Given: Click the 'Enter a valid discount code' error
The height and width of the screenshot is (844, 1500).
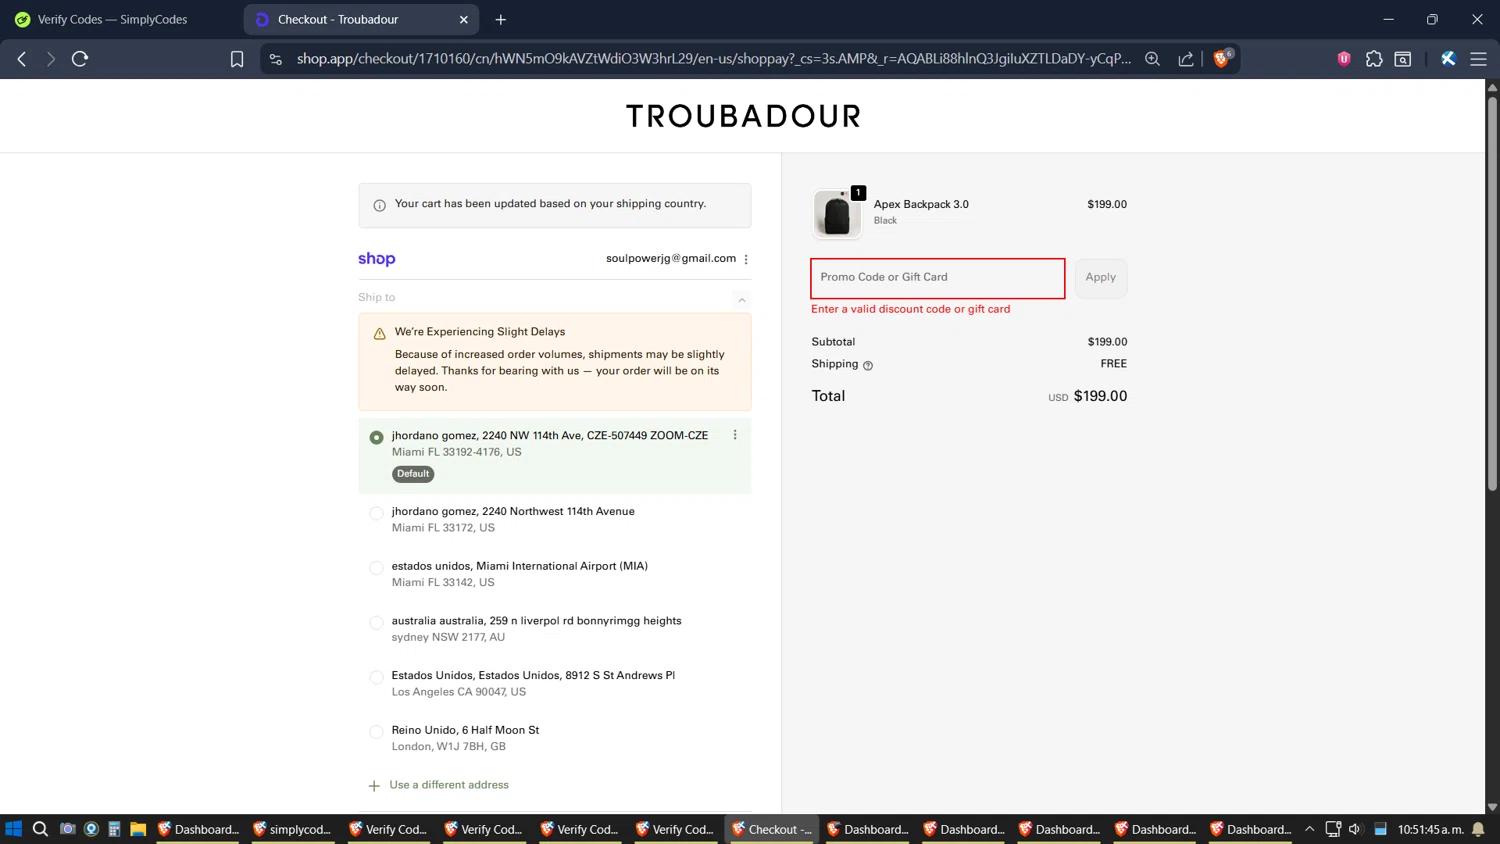Looking at the screenshot, I should 910,309.
